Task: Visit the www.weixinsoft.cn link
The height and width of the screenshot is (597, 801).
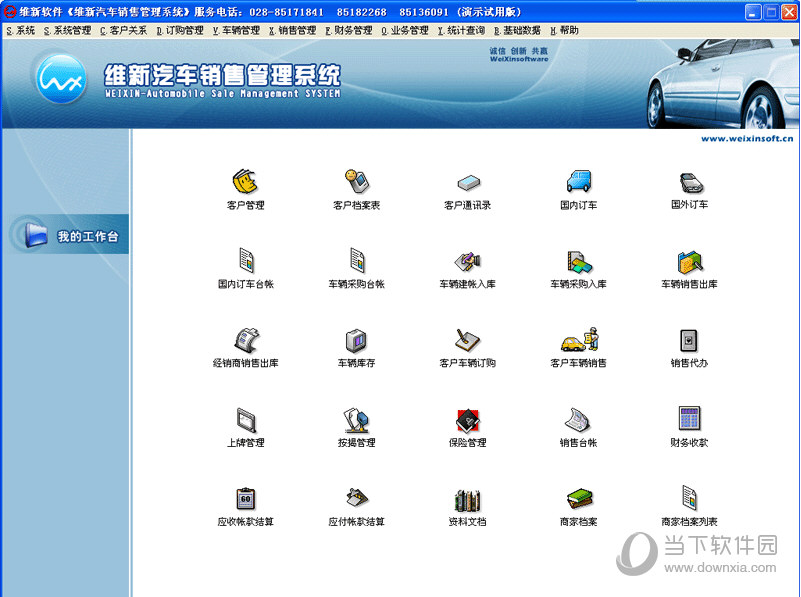Action: coord(747,138)
